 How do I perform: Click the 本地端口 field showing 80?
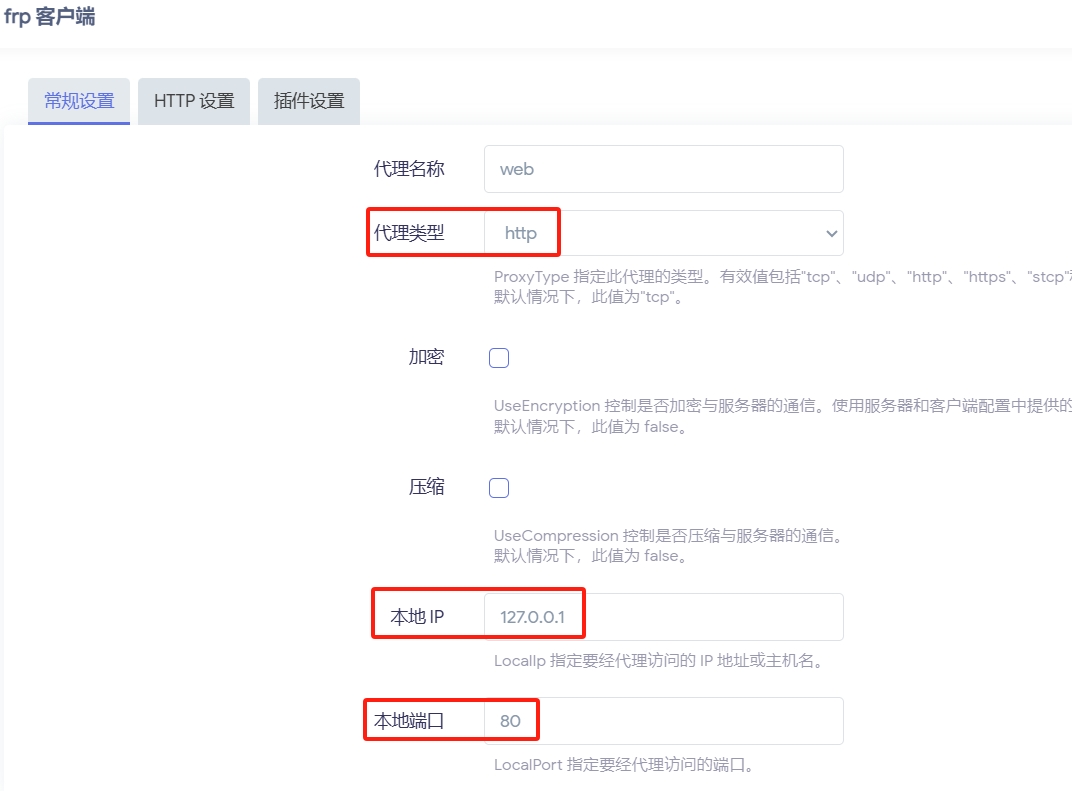point(663,721)
